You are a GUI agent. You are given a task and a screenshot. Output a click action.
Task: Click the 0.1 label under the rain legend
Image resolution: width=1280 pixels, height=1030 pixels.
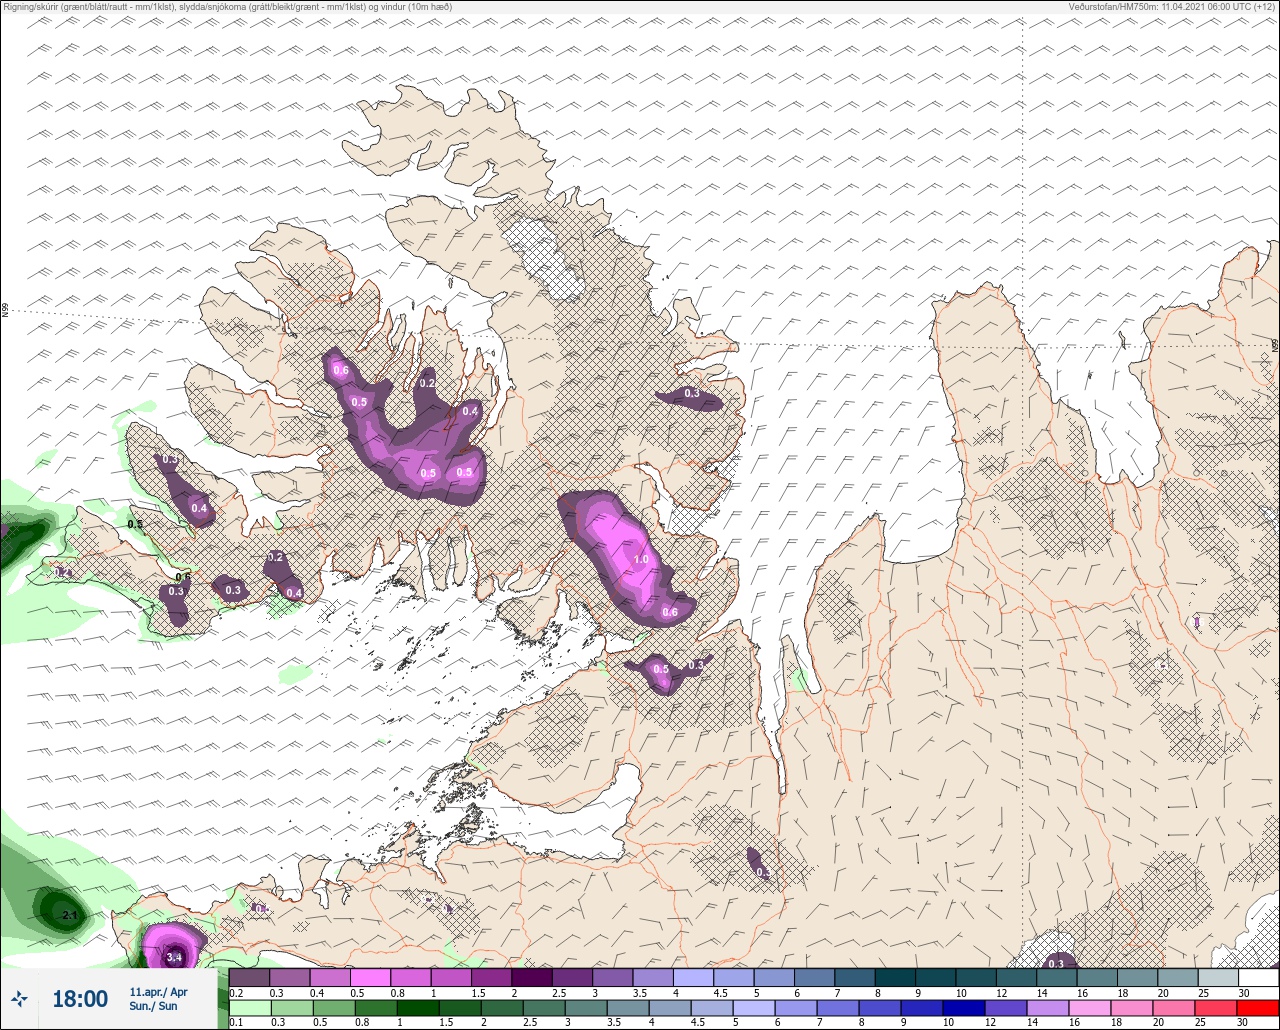coord(236,1022)
